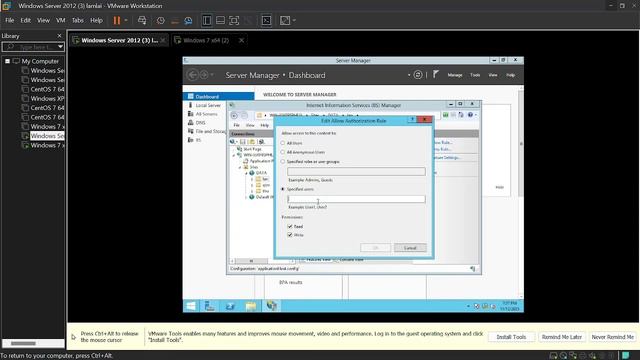Viewport: 640px width, 360px height.
Task: Open the dropdown arrow beside the pause button
Action: [x=126, y=20]
